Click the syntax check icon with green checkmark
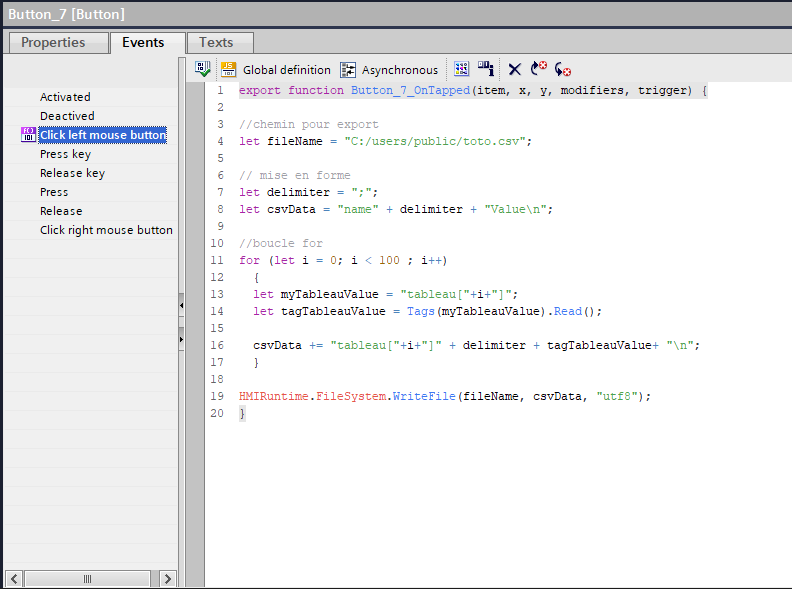Viewport: 792px width, 589px height. 203,69
